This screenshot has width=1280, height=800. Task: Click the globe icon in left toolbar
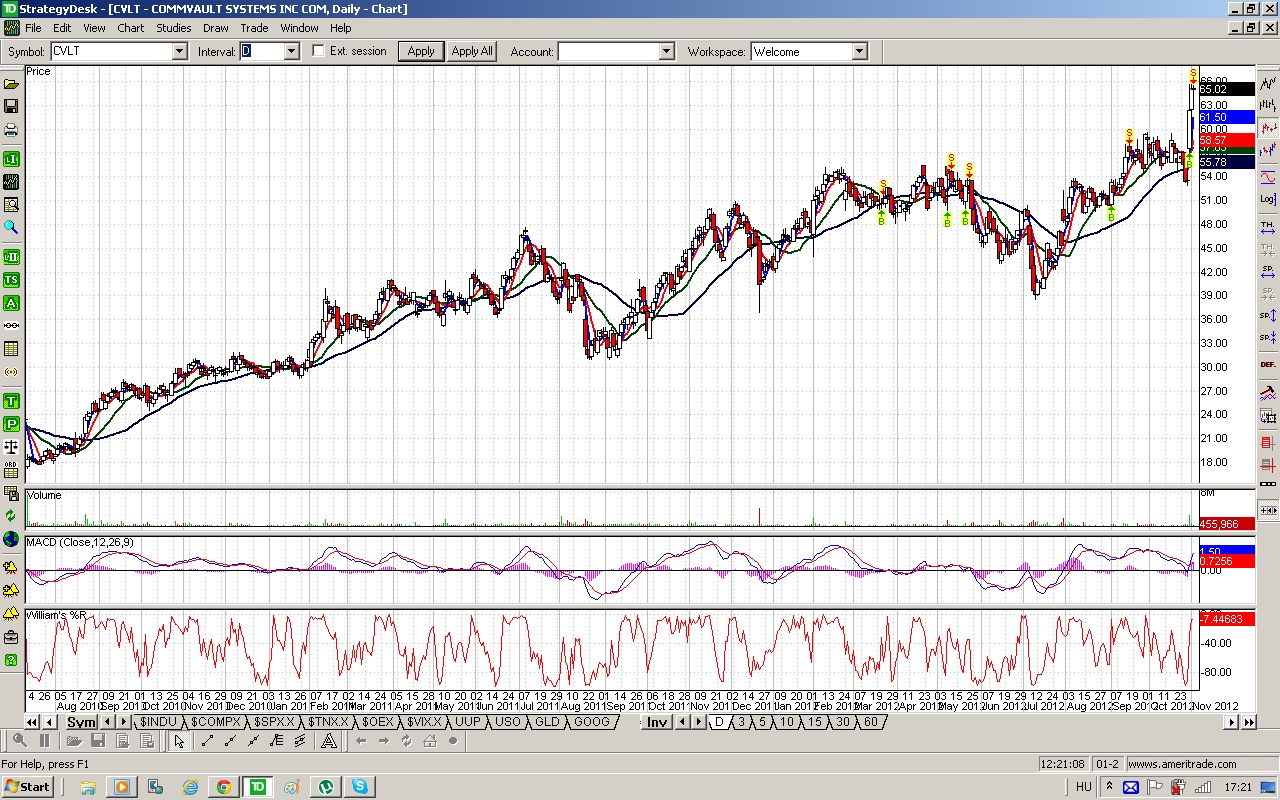coord(11,540)
